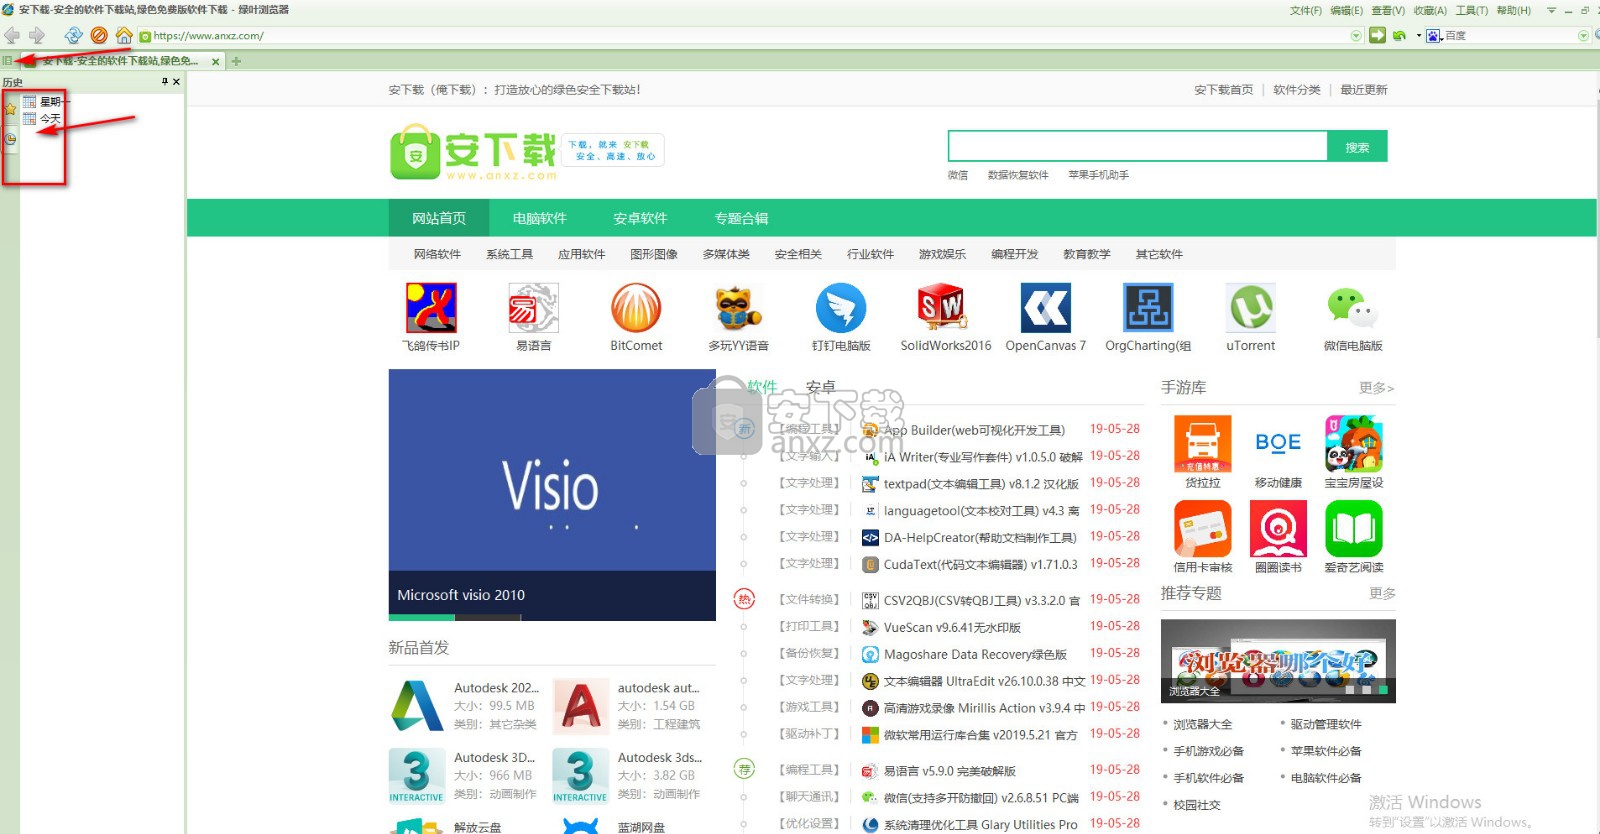Viewport: 1600px width, 834px height.
Task: Stop loading with the orange stop icon
Action: click(99, 35)
